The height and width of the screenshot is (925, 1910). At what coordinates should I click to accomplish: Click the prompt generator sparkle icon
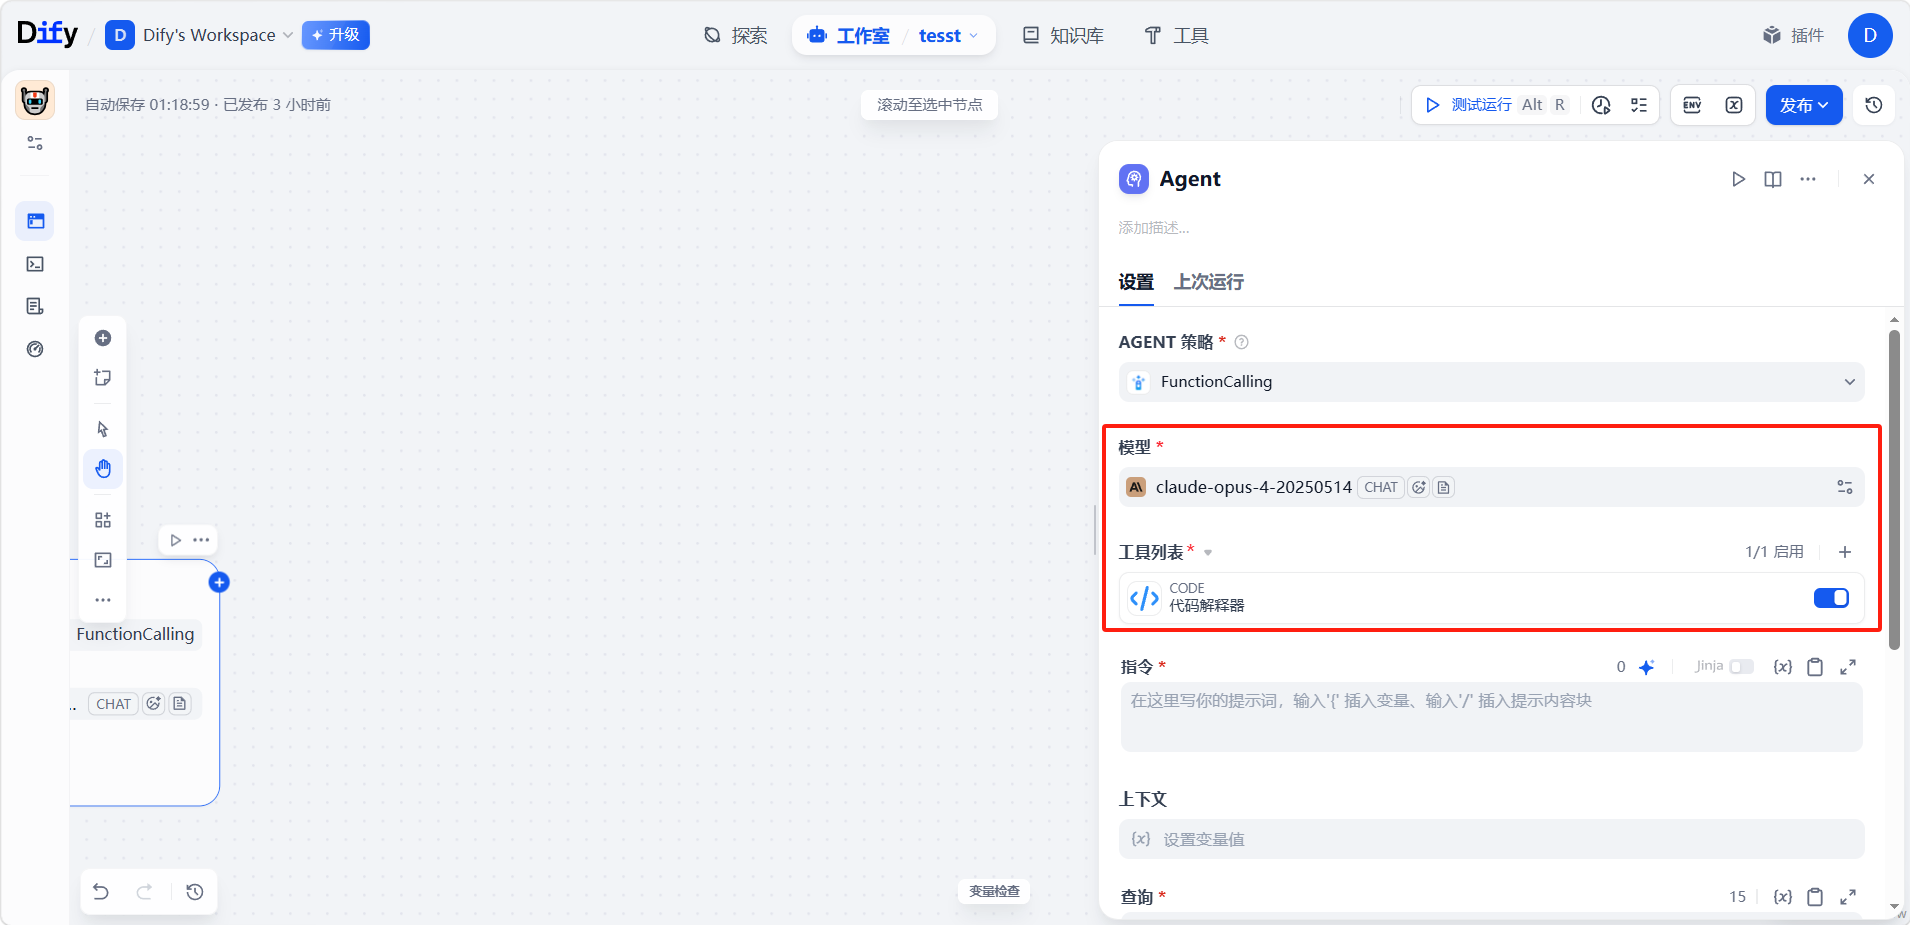(x=1647, y=667)
